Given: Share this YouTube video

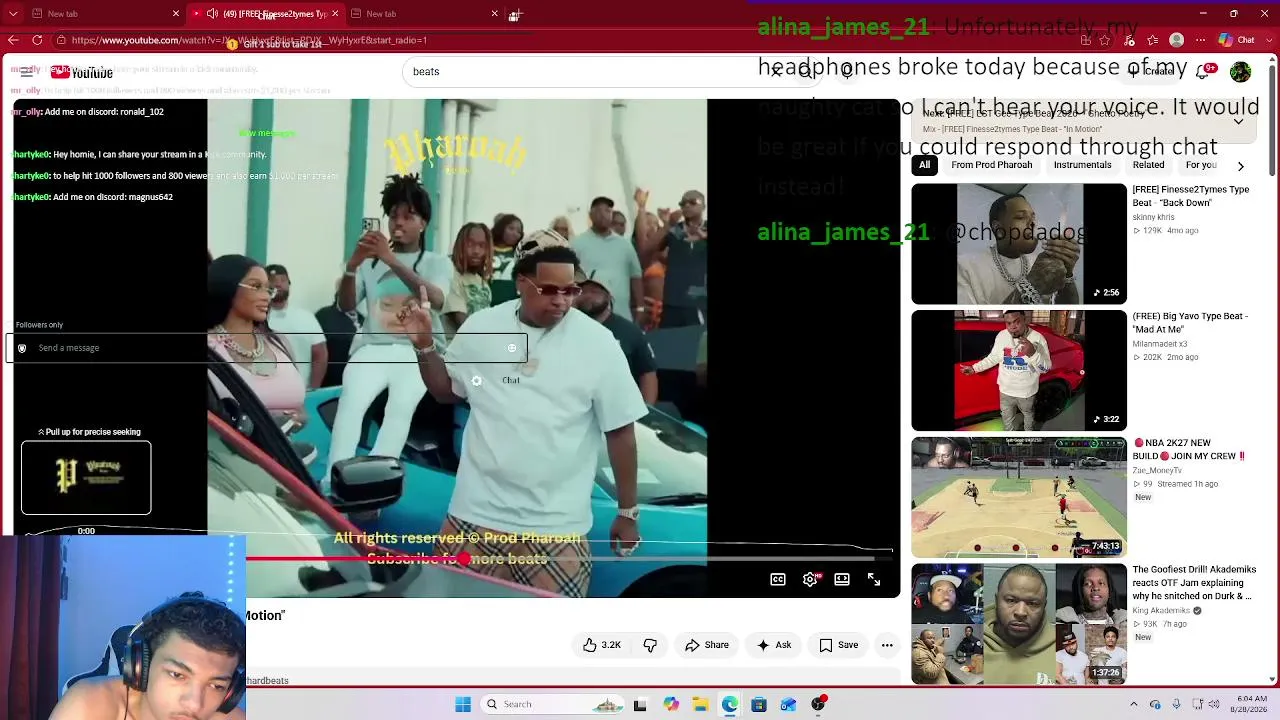Looking at the screenshot, I should [707, 645].
